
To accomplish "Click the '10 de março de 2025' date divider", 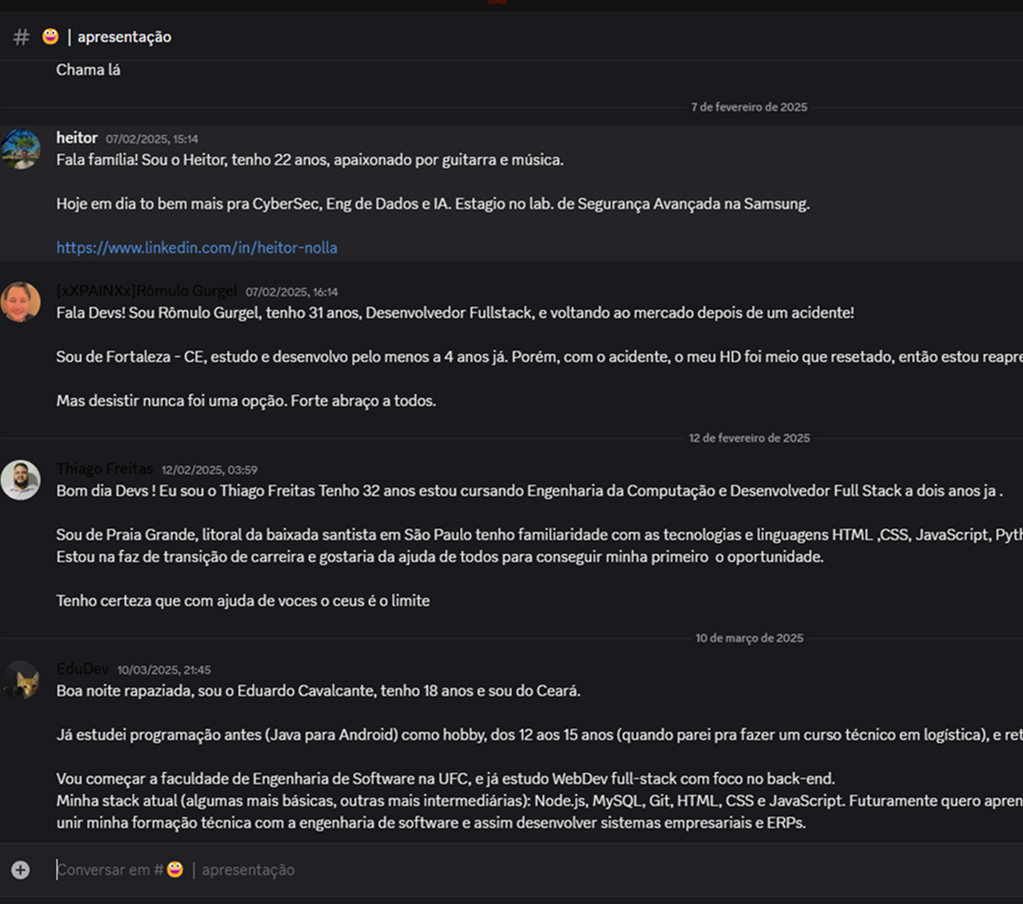I will 749,638.
